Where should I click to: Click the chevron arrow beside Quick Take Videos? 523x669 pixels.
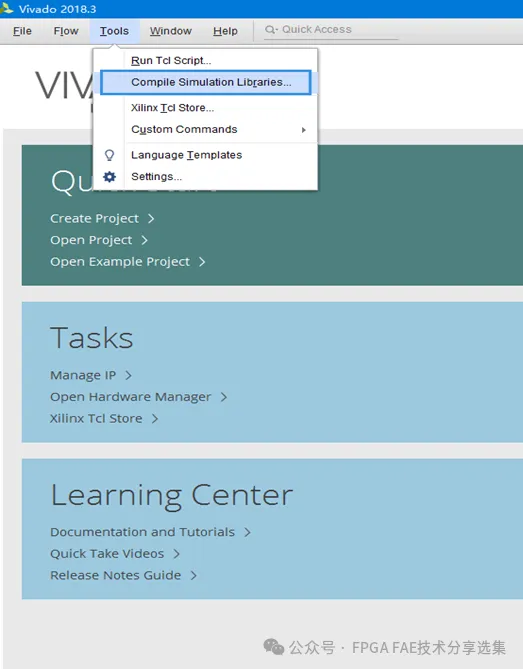coord(176,554)
